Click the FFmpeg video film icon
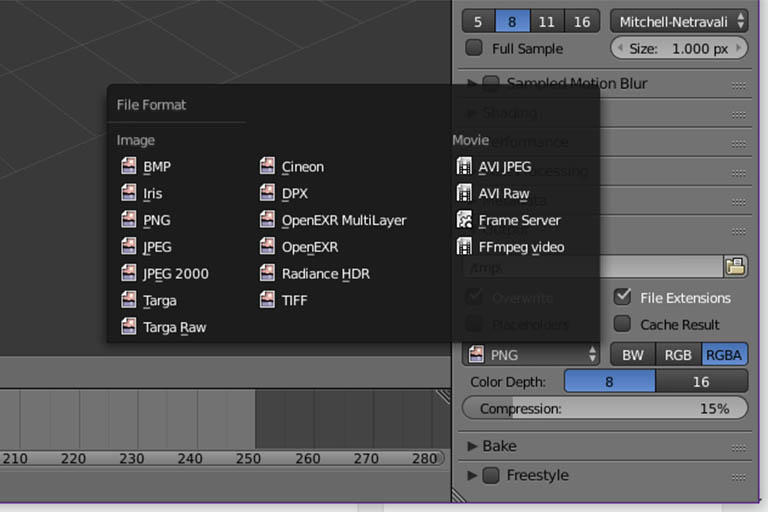The width and height of the screenshot is (768, 512). tap(464, 246)
